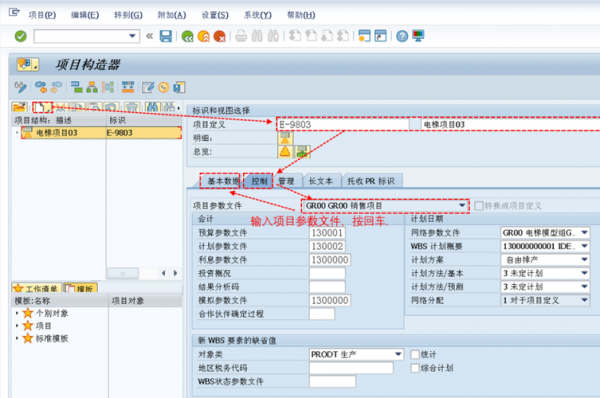Click the green checkmark Enter icon
The height and width of the screenshot is (398, 600).
point(21,36)
